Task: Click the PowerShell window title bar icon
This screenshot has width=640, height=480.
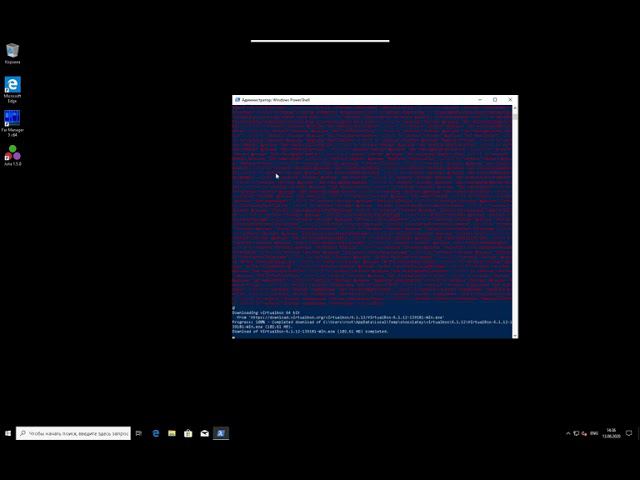Action: [x=237, y=100]
